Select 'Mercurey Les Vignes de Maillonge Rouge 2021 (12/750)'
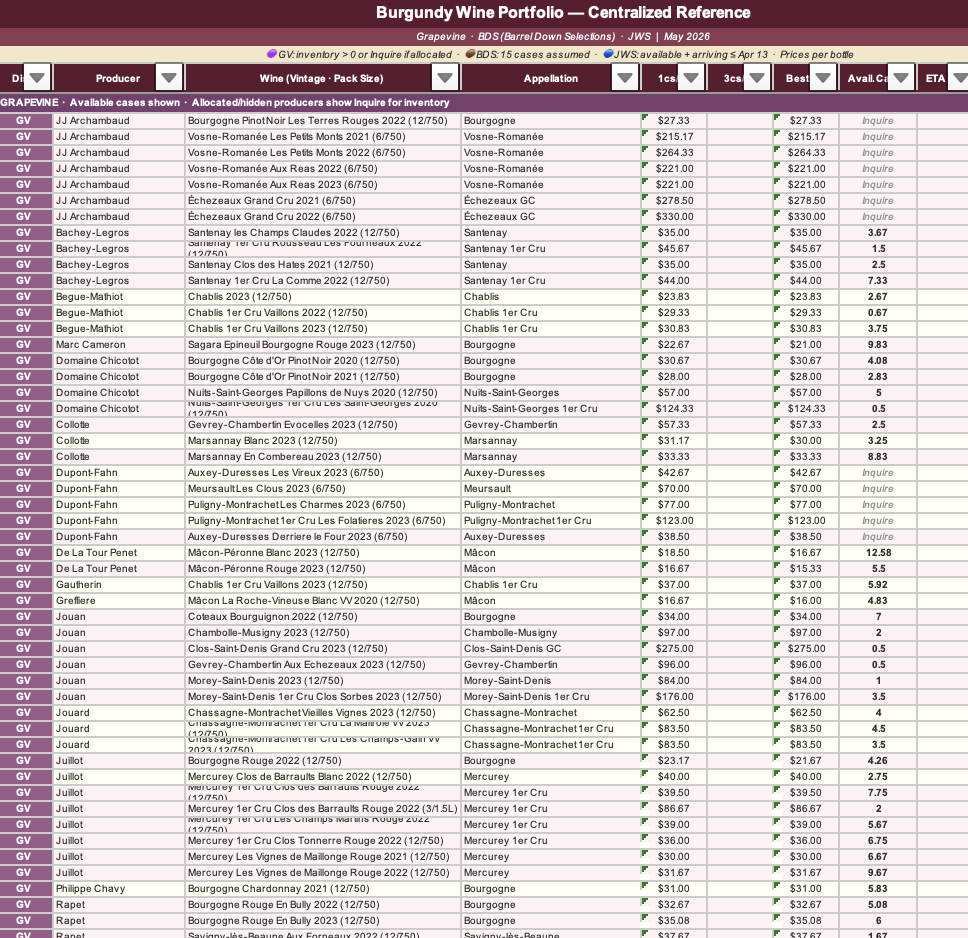This screenshot has width=968, height=938. (x=323, y=856)
